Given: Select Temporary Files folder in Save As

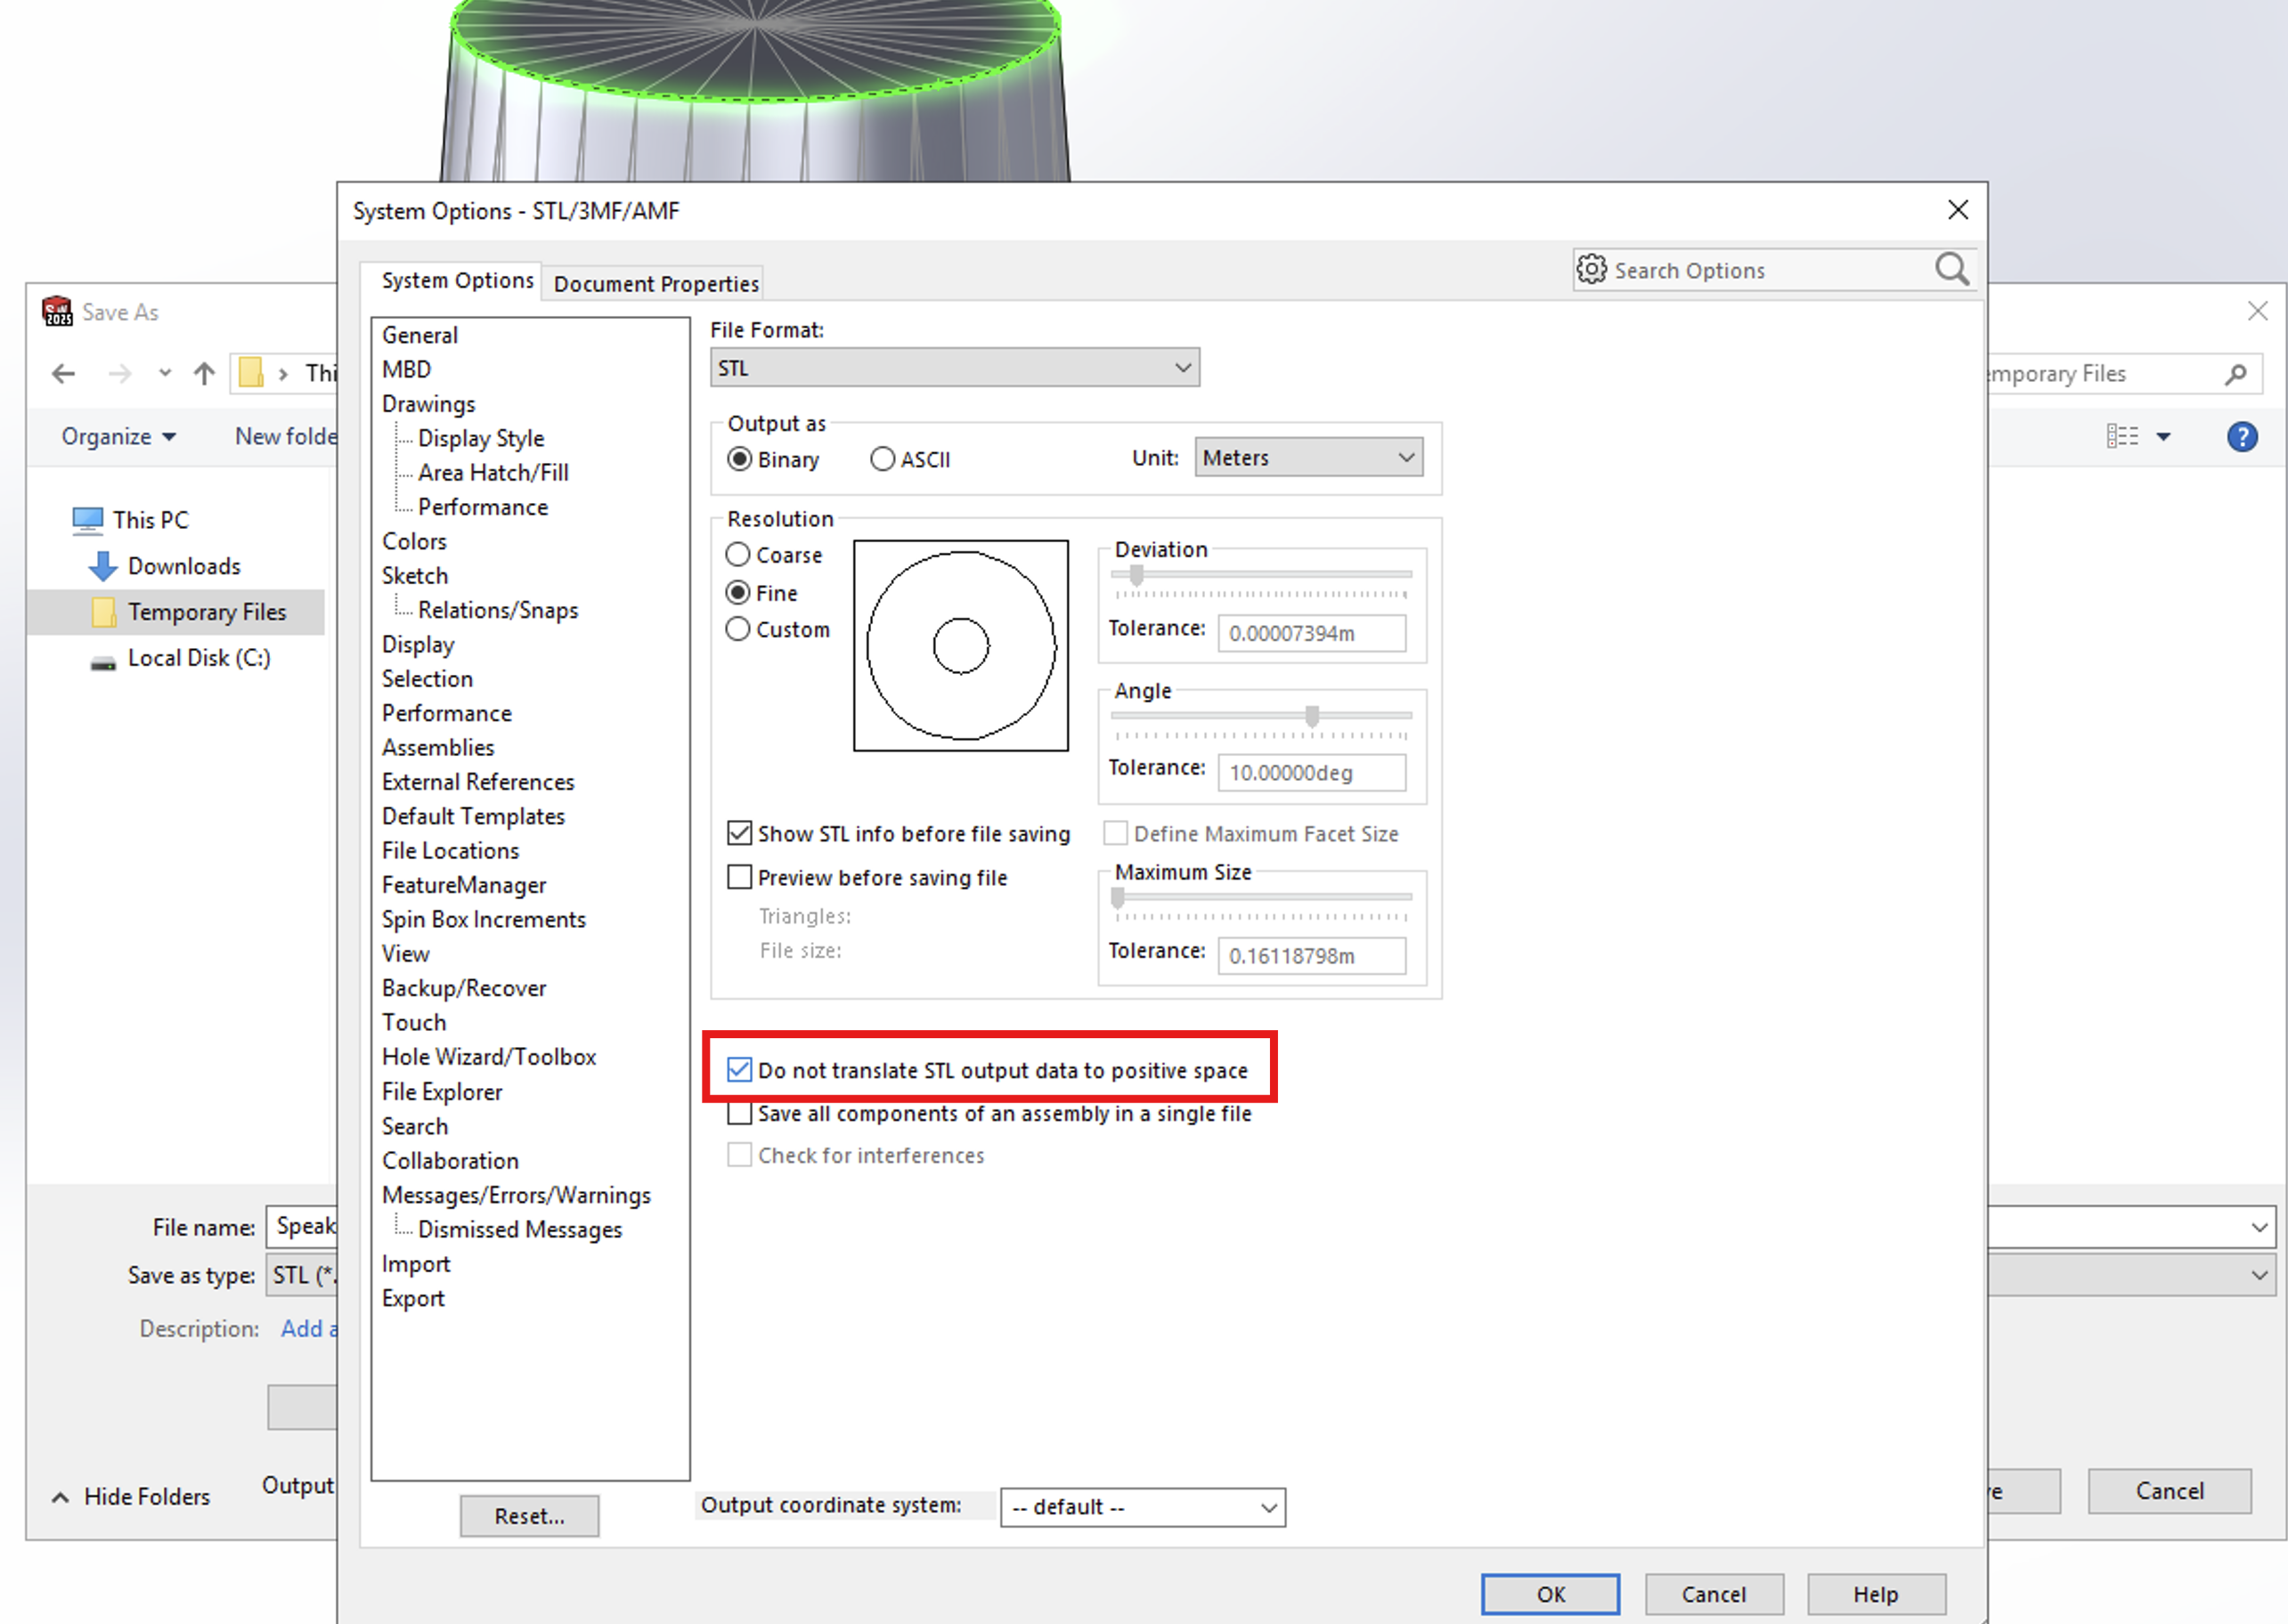Looking at the screenshot, I should (177, 612).
